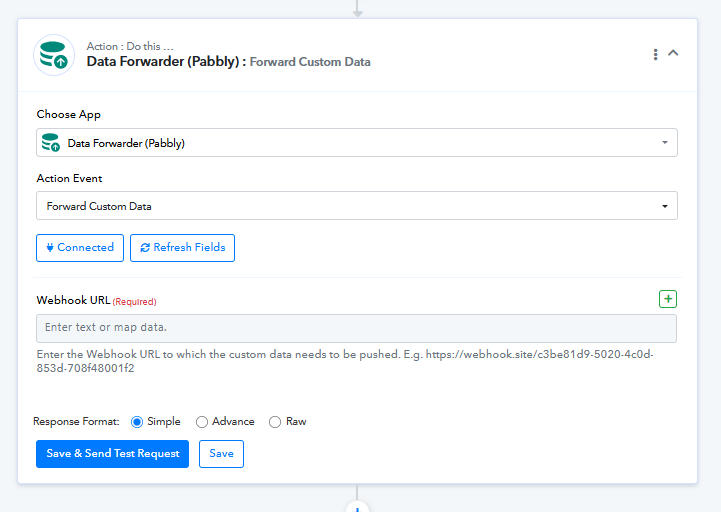Click the Webhook URL help description text

click(345, 361)
